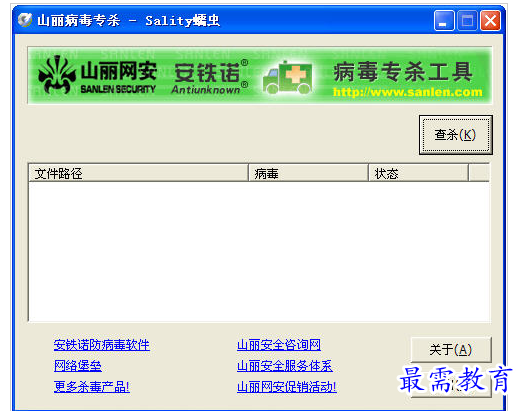The width and height of the screenshot is (521, 411).
Task: Open 山丽网安促销活动! link
Action: [x=287, y=387]
